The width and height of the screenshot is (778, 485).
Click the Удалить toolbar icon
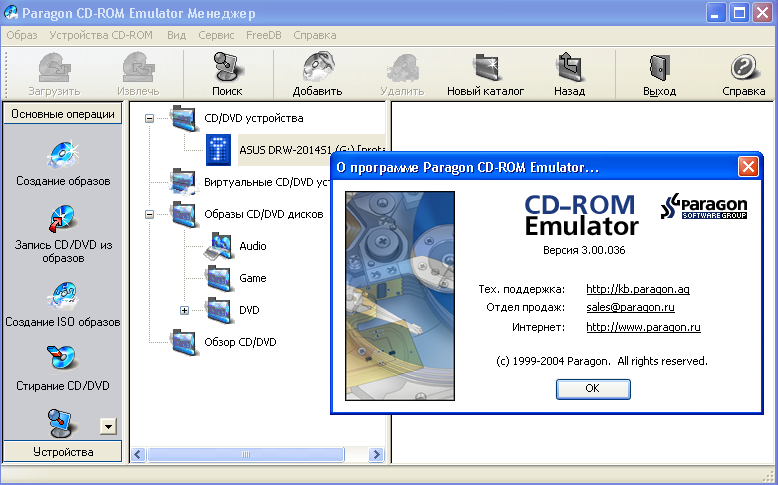pos(402,68)
